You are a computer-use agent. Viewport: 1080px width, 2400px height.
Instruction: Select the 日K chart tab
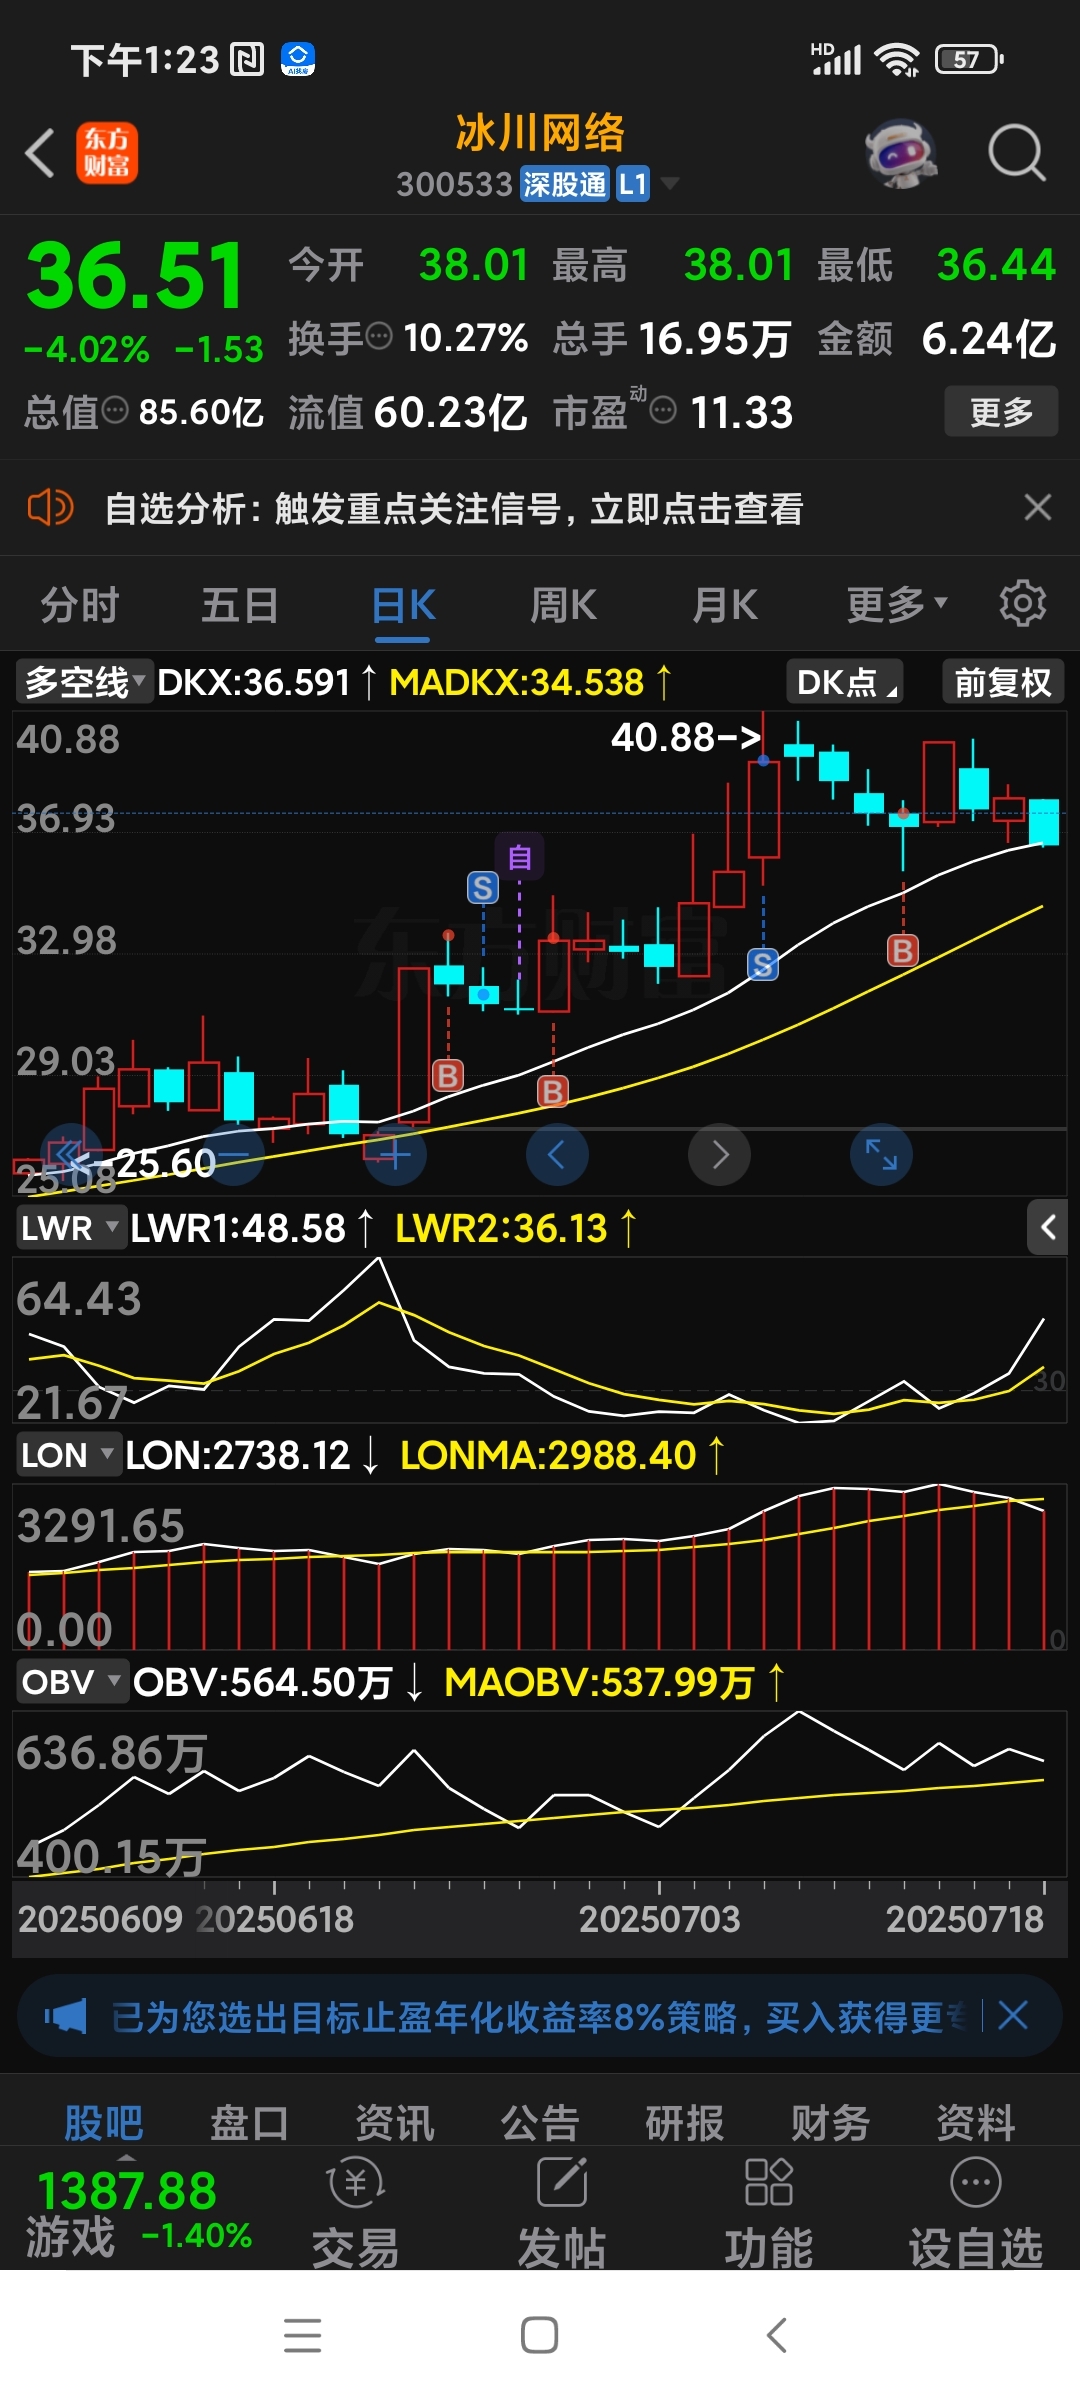pos(403,605)
